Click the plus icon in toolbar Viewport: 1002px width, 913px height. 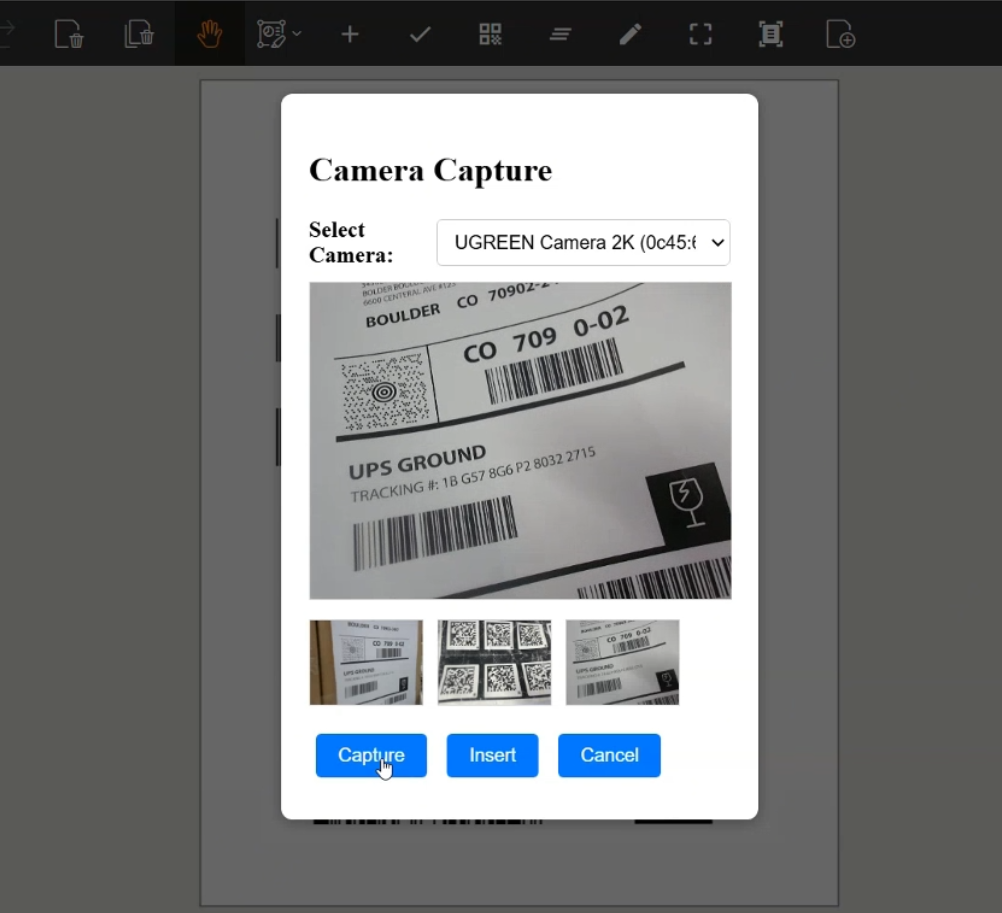coord(349,34)
